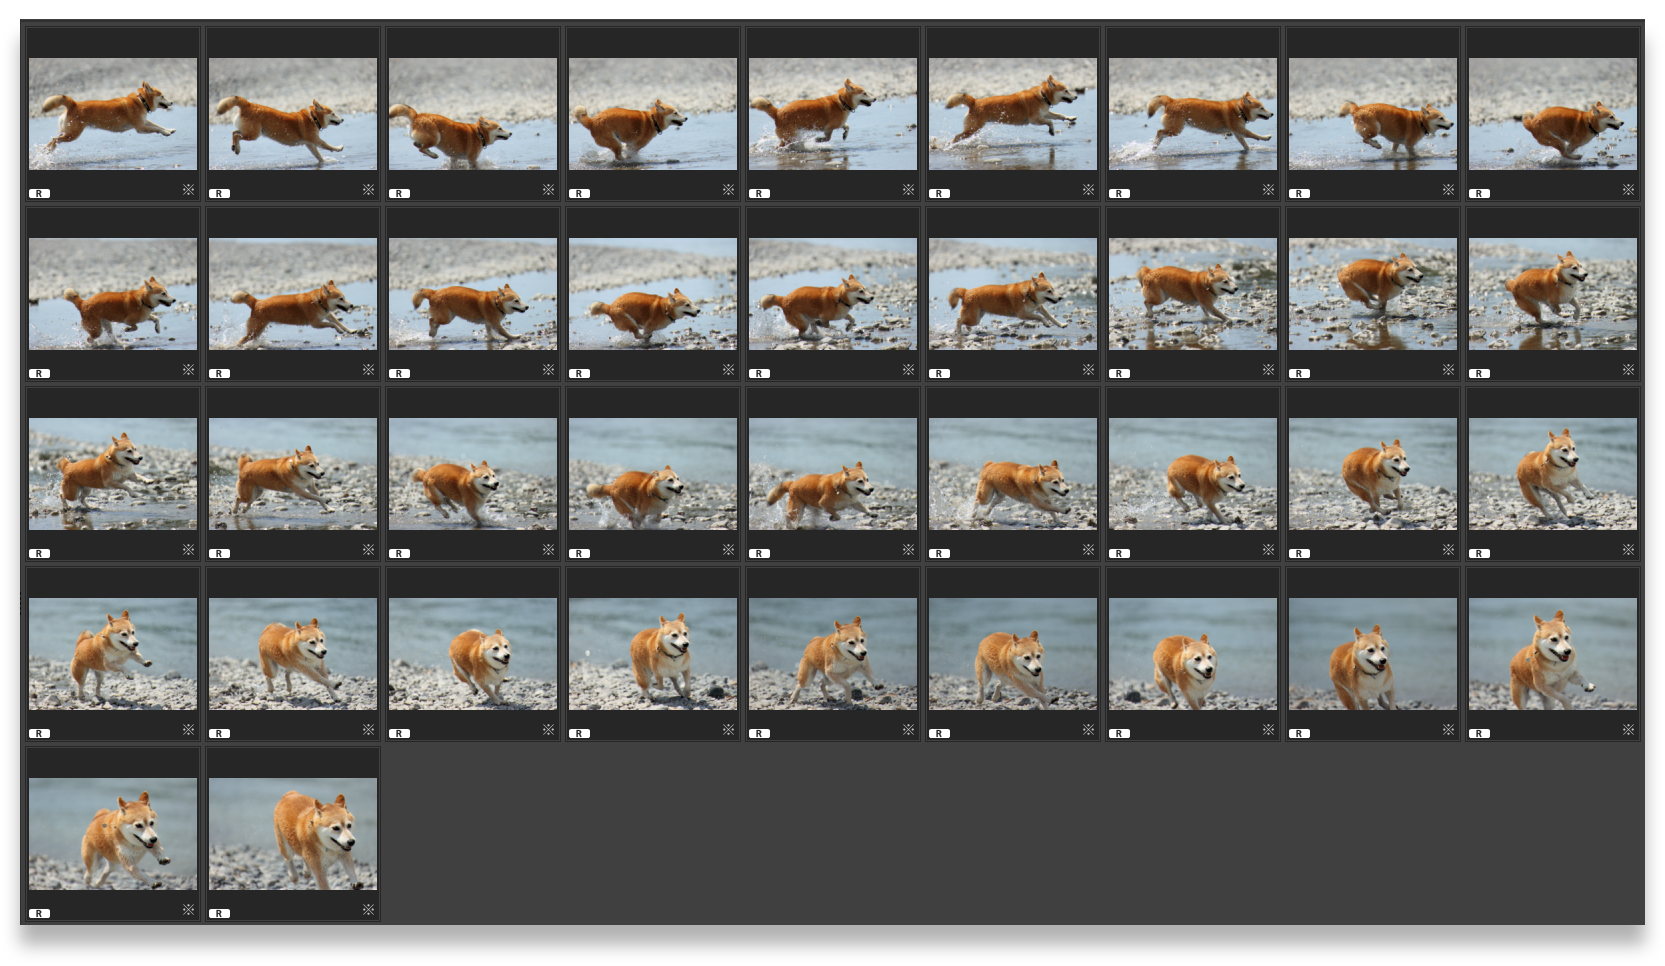The height and width of the screenshot is (966, 1665).
Task: Click the asterisk mark icon on seventh thumbnail, row two
Action: point(1268,369)
